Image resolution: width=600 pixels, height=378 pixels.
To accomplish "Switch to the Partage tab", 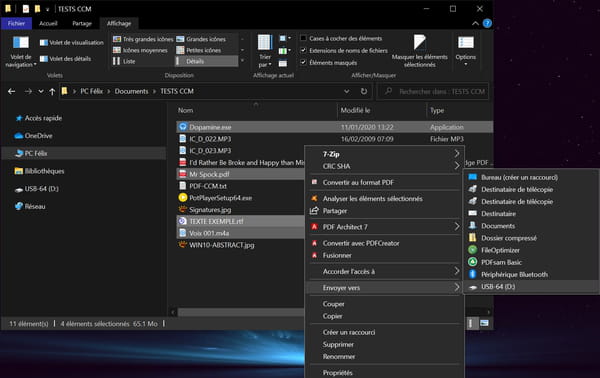I will (82, 23).
